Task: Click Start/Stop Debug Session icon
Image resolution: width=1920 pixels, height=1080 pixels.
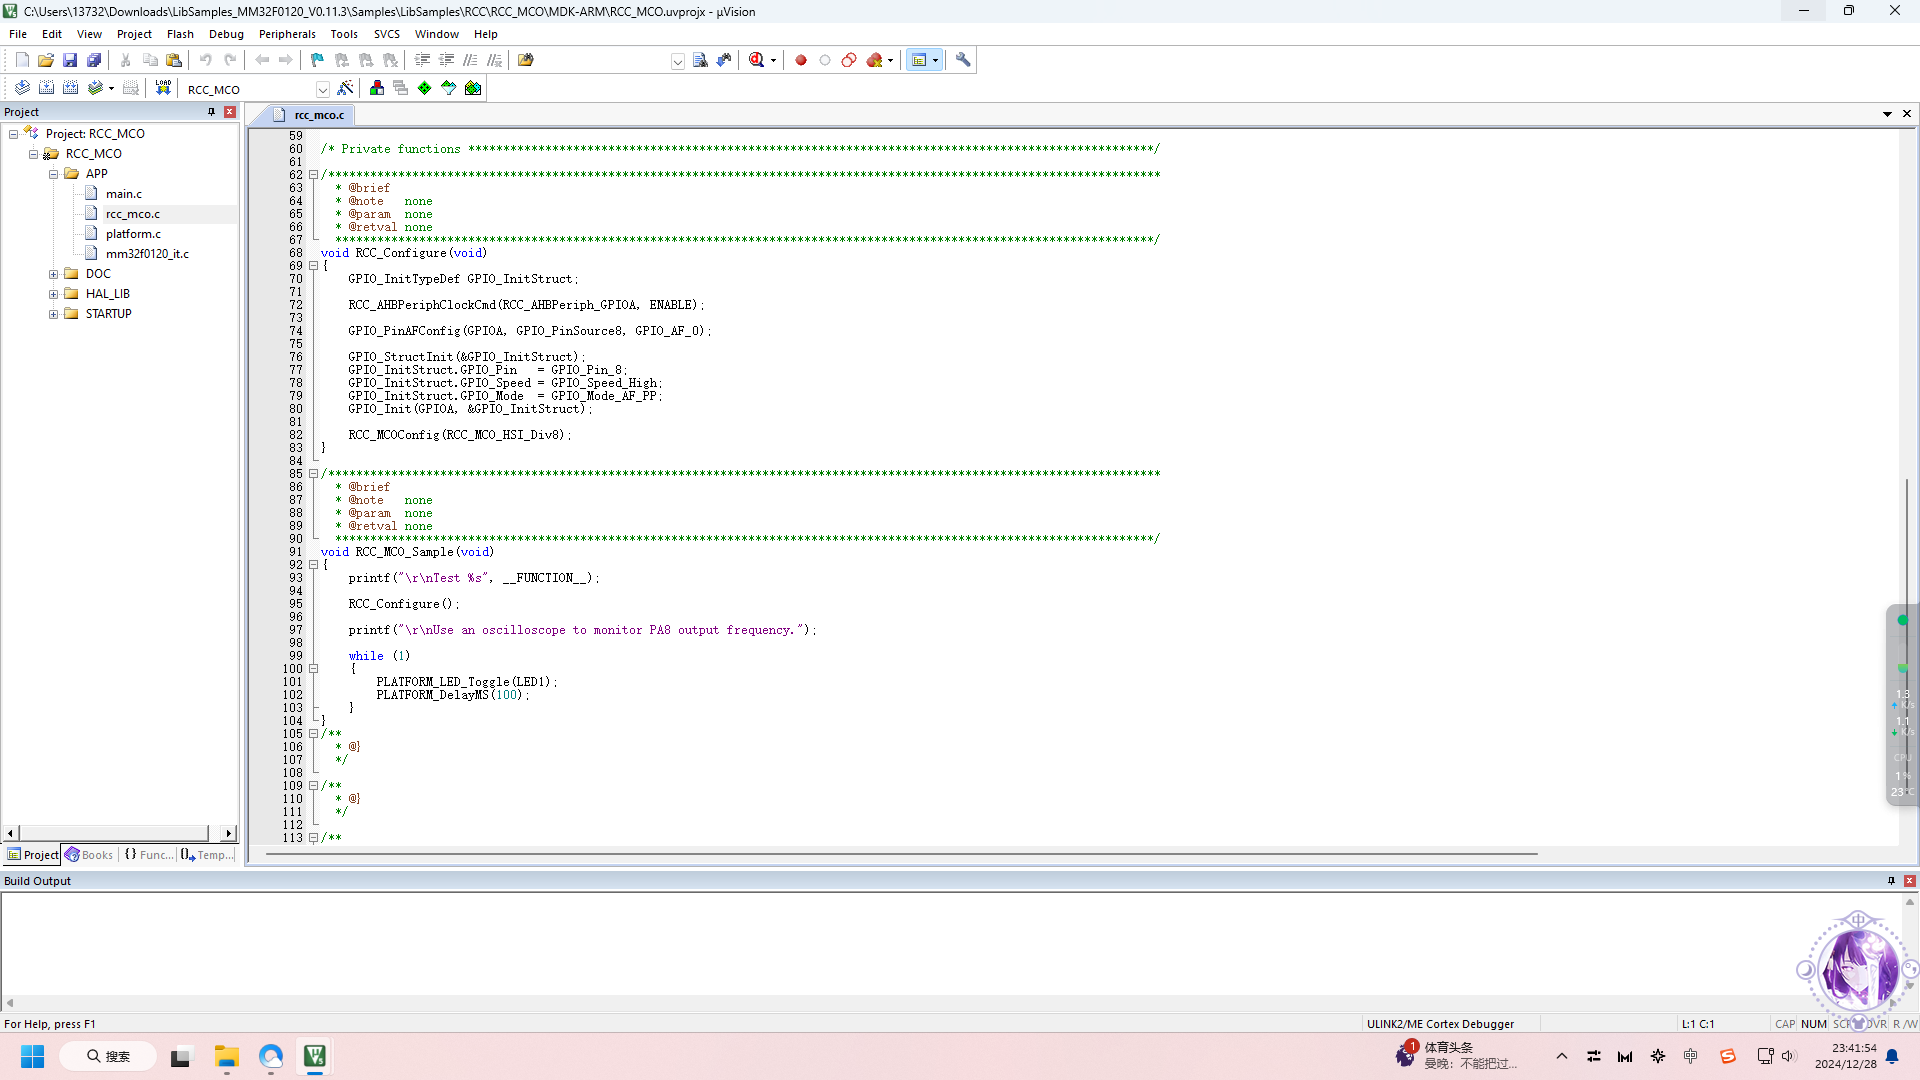Action: click(x=758, y=60)
